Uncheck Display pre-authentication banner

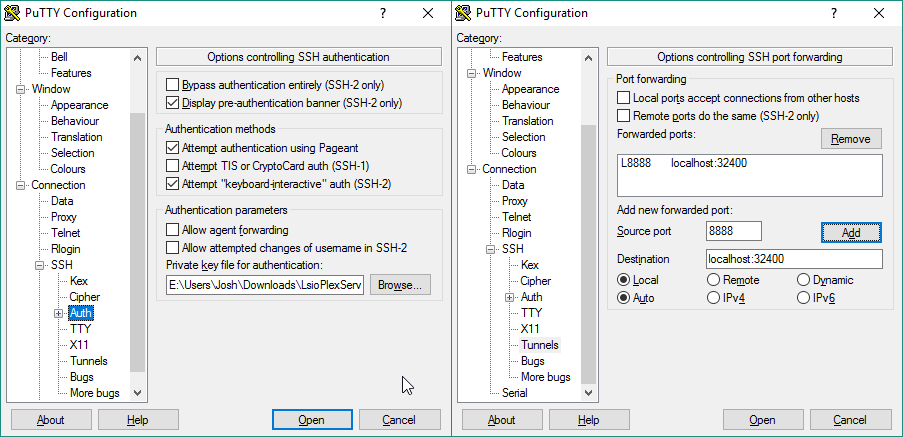[x=172, y=103]
